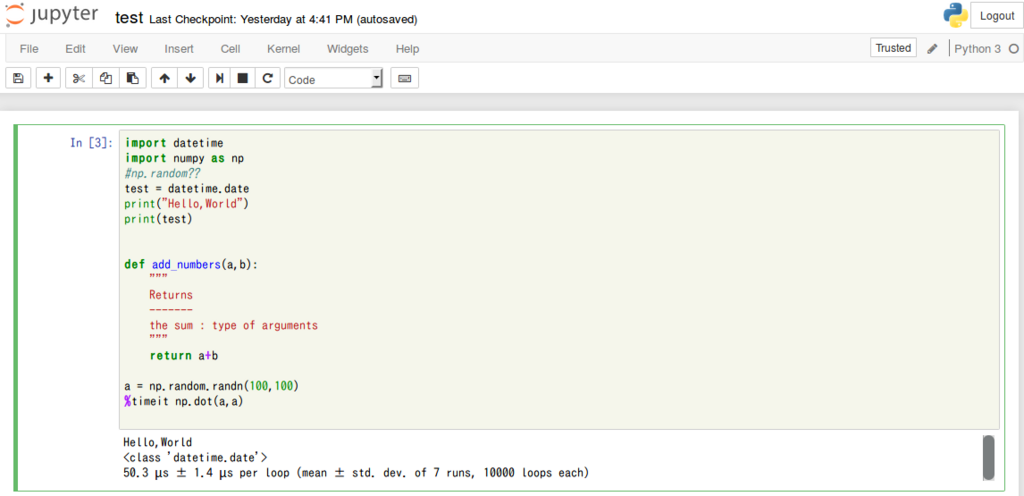Insert a cell below with plus icon
Image resolution: width=1024 pixels, height=496 pixels.
[x=48, y=78]
